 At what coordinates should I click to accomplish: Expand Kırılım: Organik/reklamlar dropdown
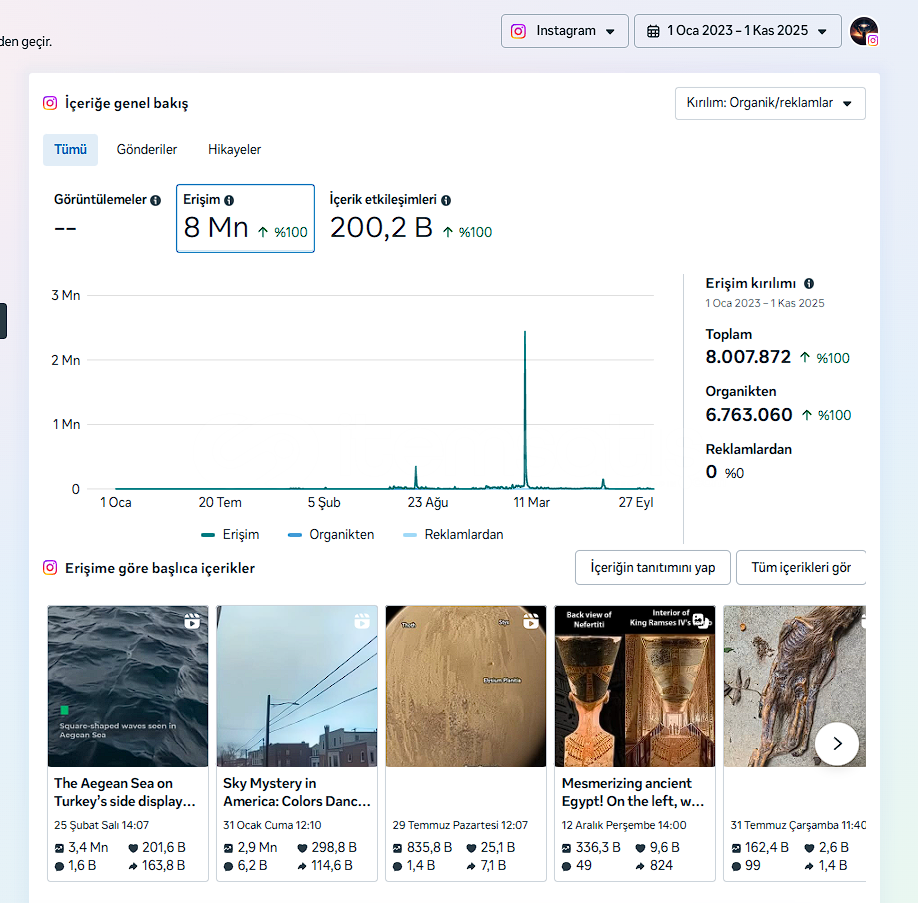click(x=770, y=103)
